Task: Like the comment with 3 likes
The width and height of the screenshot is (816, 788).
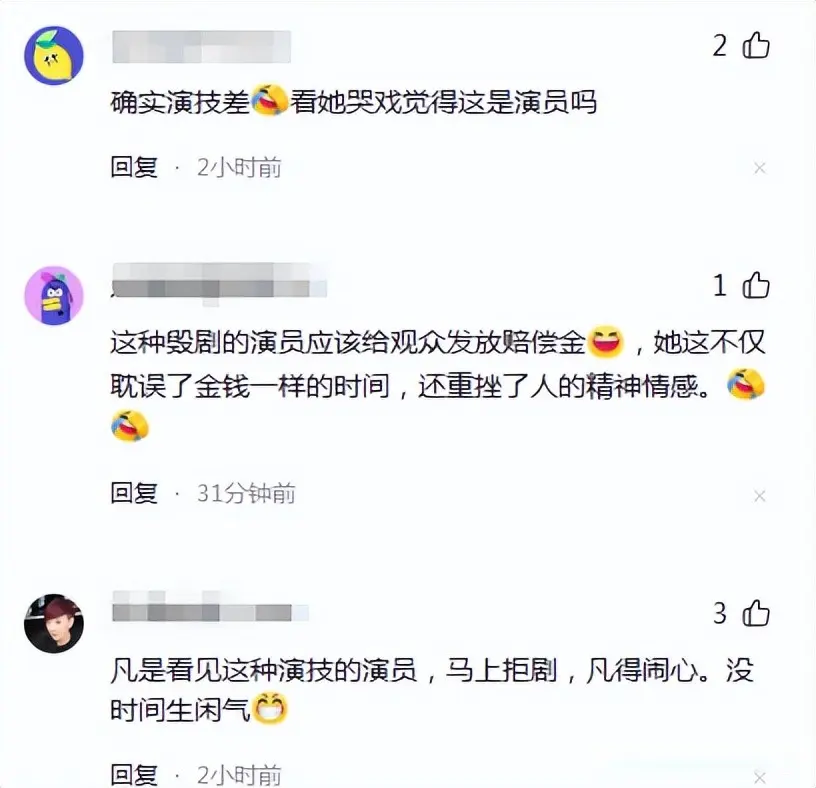Action: pos(756,613)
